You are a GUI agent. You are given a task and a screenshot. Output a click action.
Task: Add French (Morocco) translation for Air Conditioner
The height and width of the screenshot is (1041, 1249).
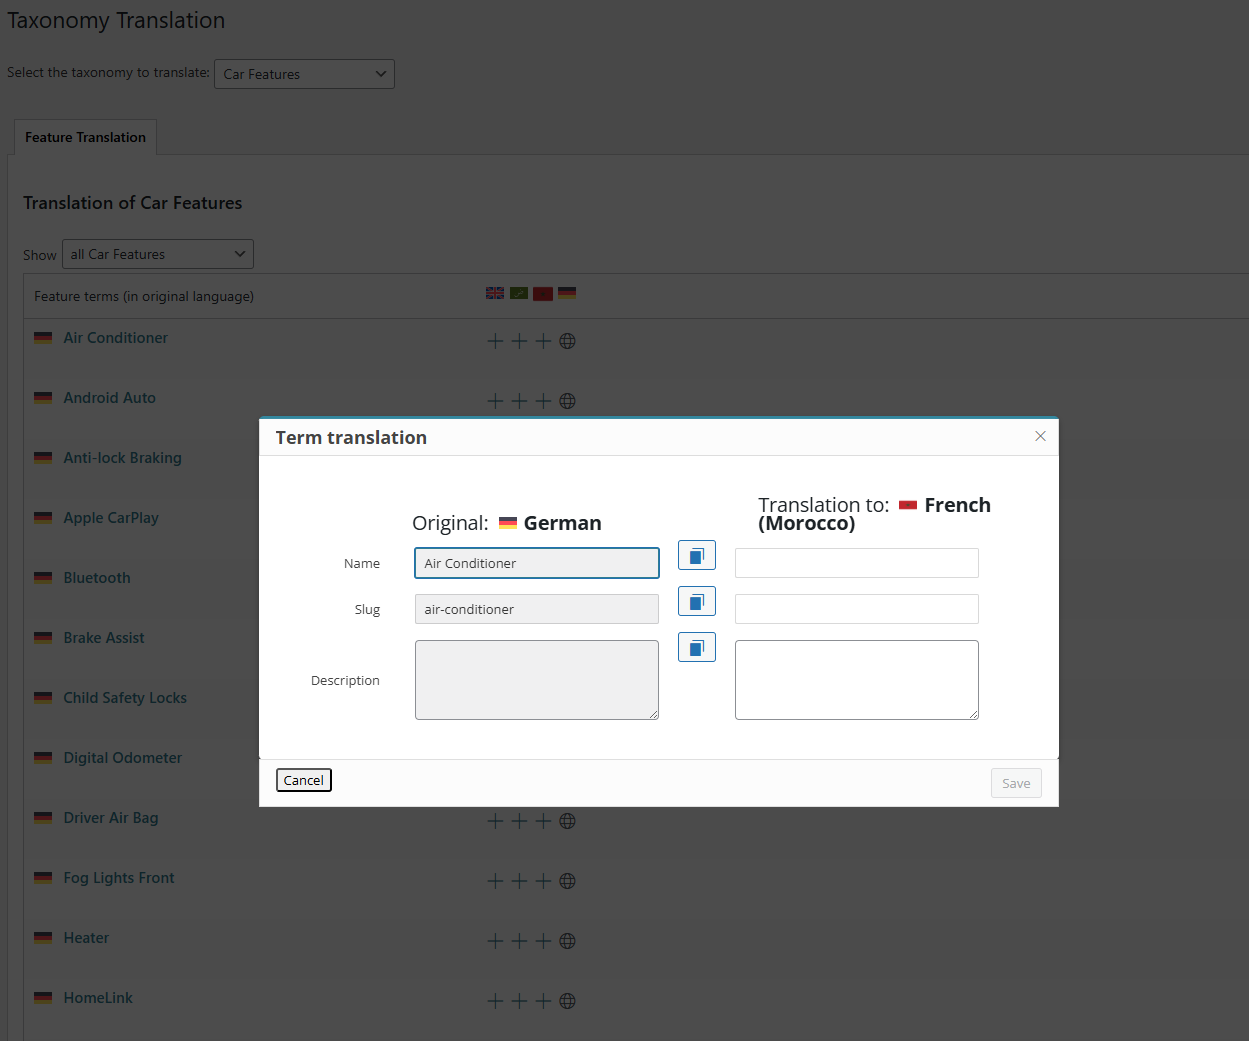(543, 341)
